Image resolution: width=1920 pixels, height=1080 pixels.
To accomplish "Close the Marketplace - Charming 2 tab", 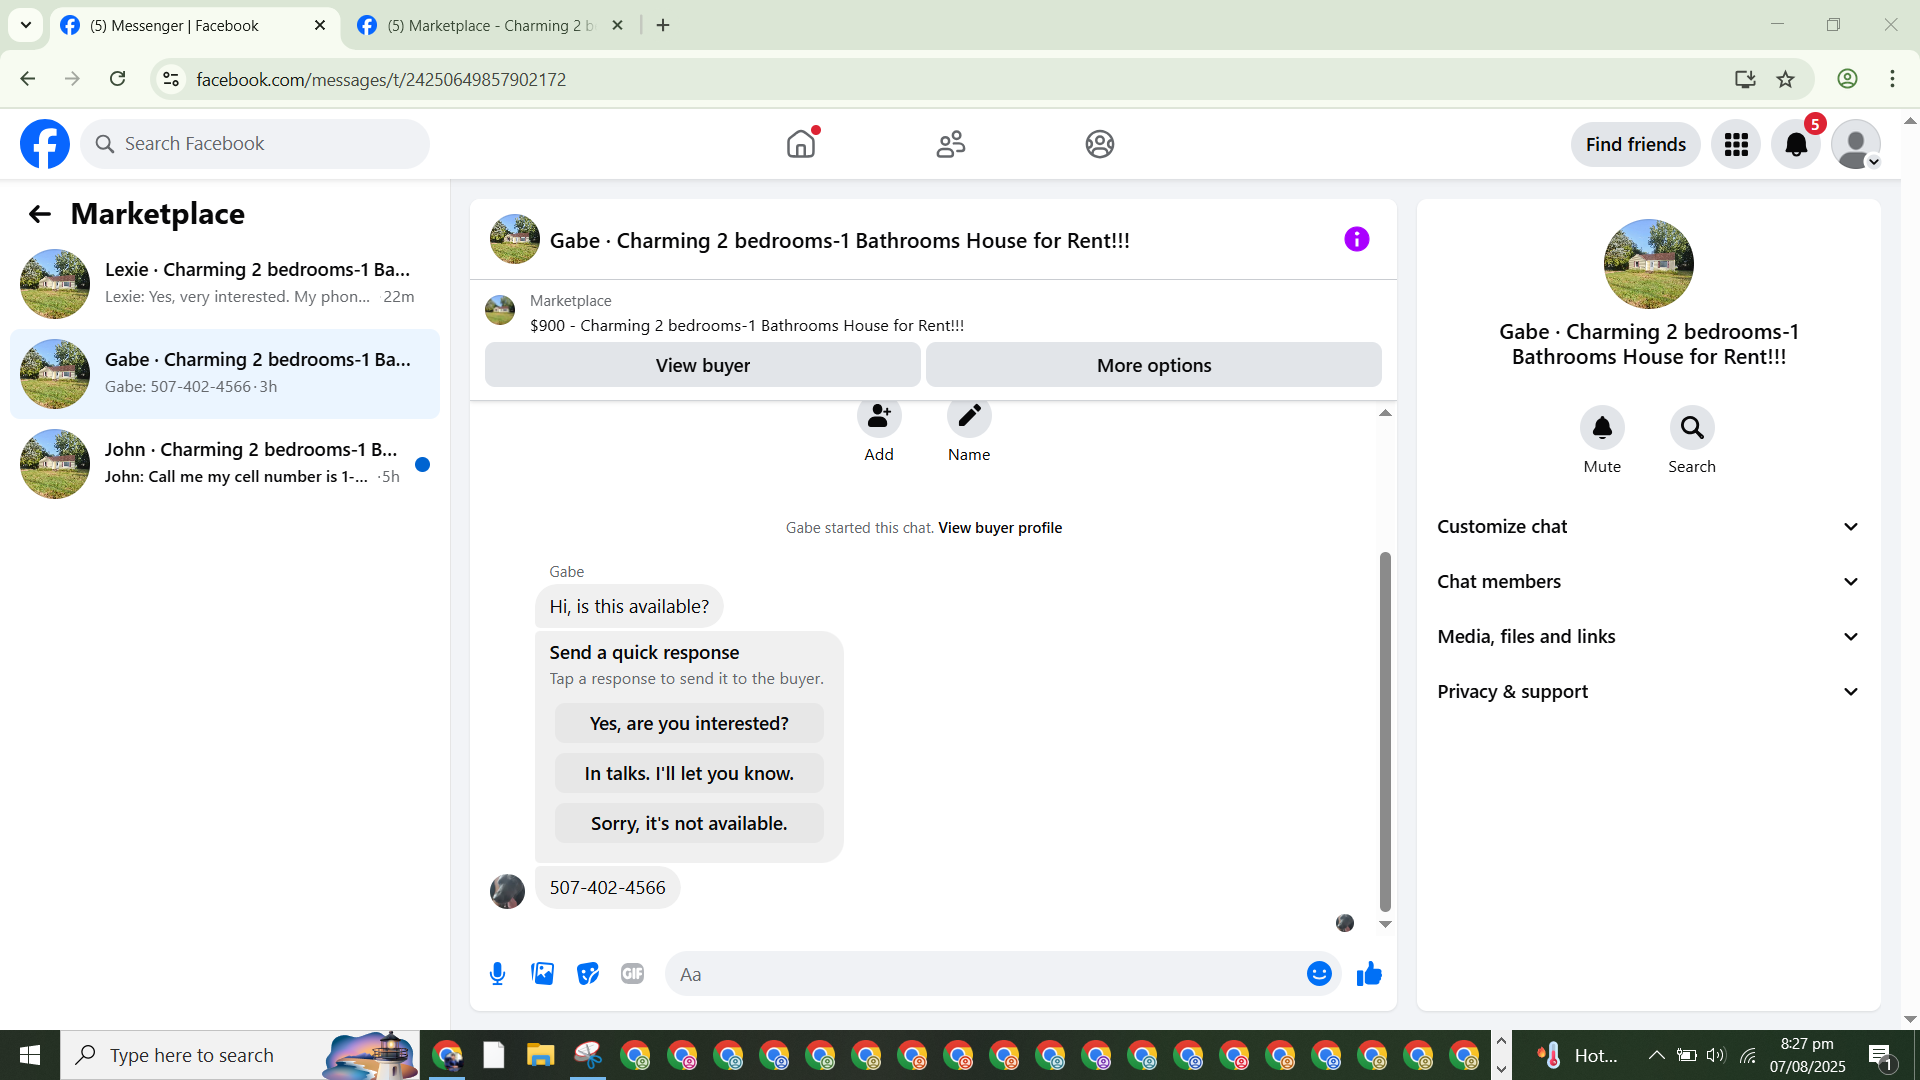I will click(x=617, y=26).
